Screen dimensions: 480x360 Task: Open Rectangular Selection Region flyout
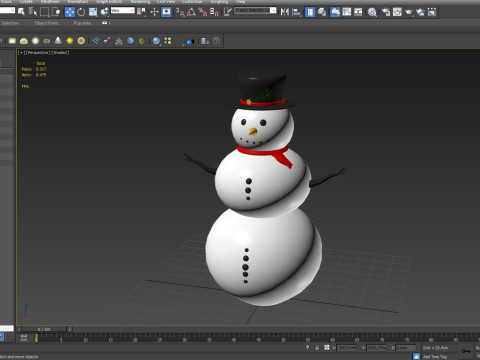[x=44, y=12]
